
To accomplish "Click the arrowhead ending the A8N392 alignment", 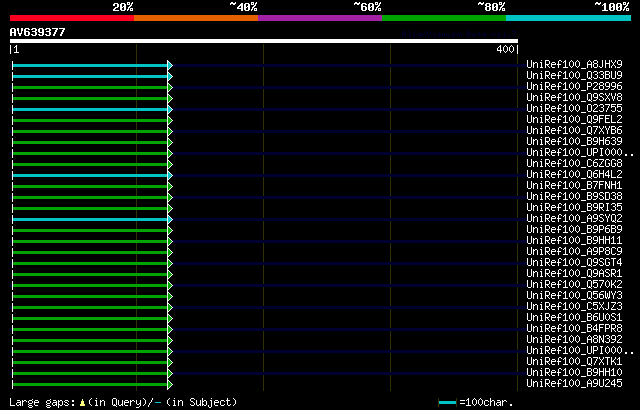I will click(170, 341).
